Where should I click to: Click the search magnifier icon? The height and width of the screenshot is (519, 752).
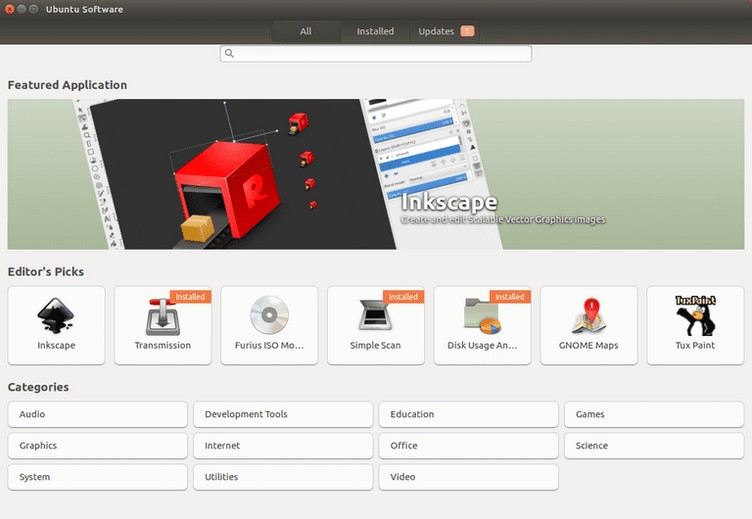point(229,53)
